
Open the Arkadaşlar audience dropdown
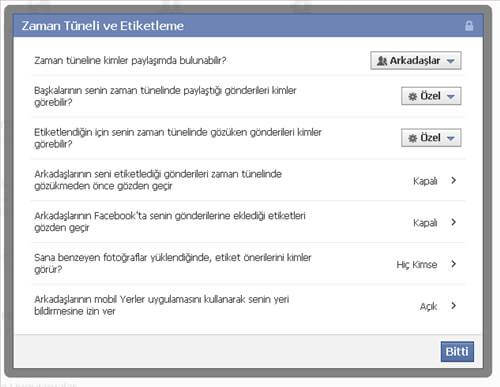click(x=416, y=60)
